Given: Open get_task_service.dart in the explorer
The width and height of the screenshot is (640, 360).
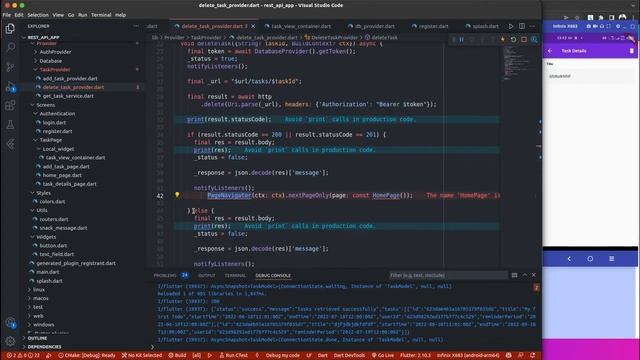Looking at the screenshot, I should (x=68, y=96).
